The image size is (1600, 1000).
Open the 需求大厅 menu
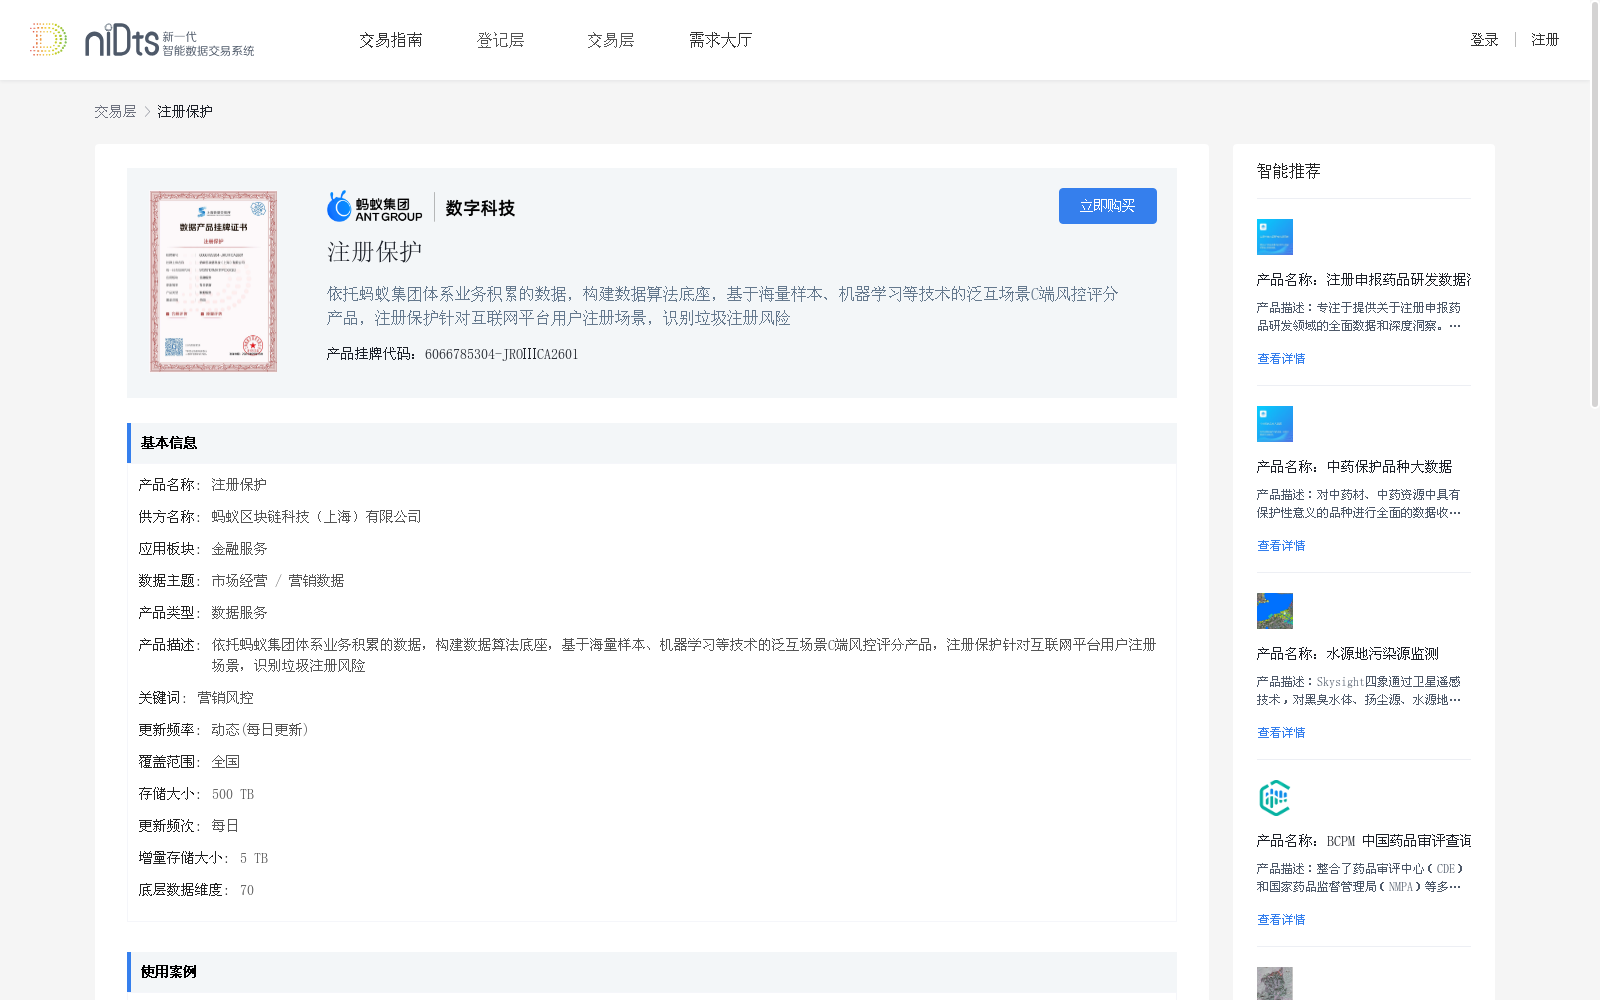coord(720,40)
